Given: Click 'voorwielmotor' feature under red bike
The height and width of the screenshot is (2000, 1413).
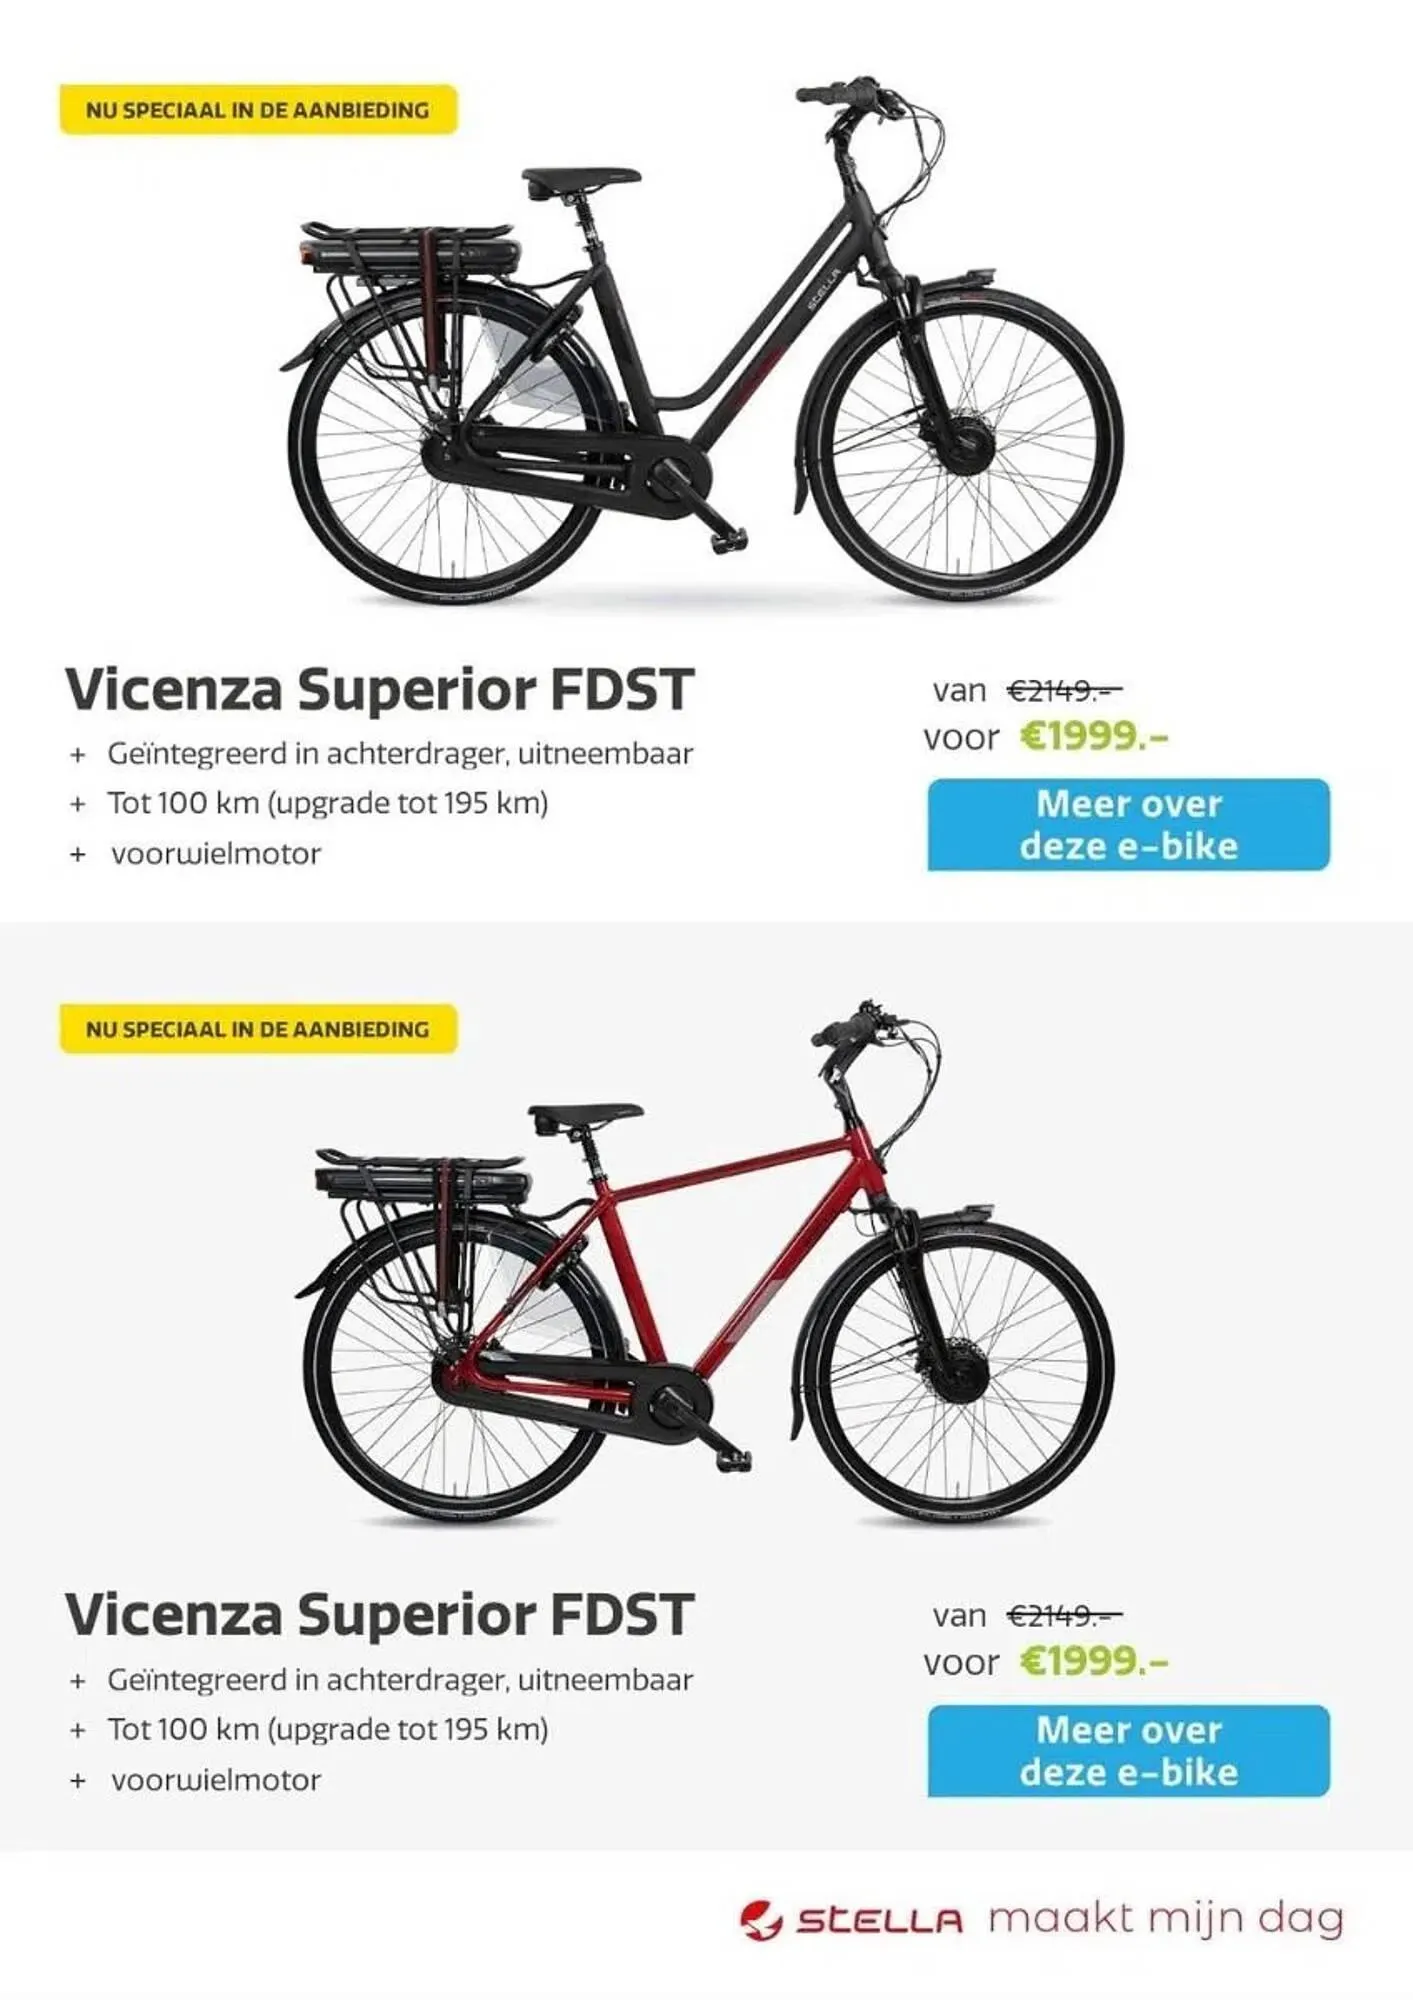Looking at the screenshot, I should 216,1780.
